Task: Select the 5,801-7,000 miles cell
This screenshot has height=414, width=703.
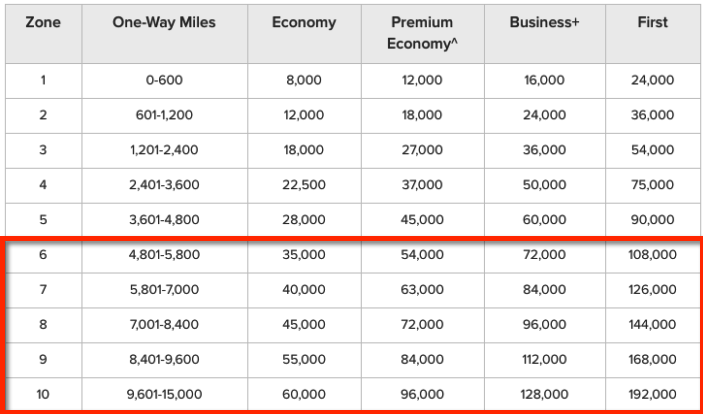Action: tap(164, 290)
